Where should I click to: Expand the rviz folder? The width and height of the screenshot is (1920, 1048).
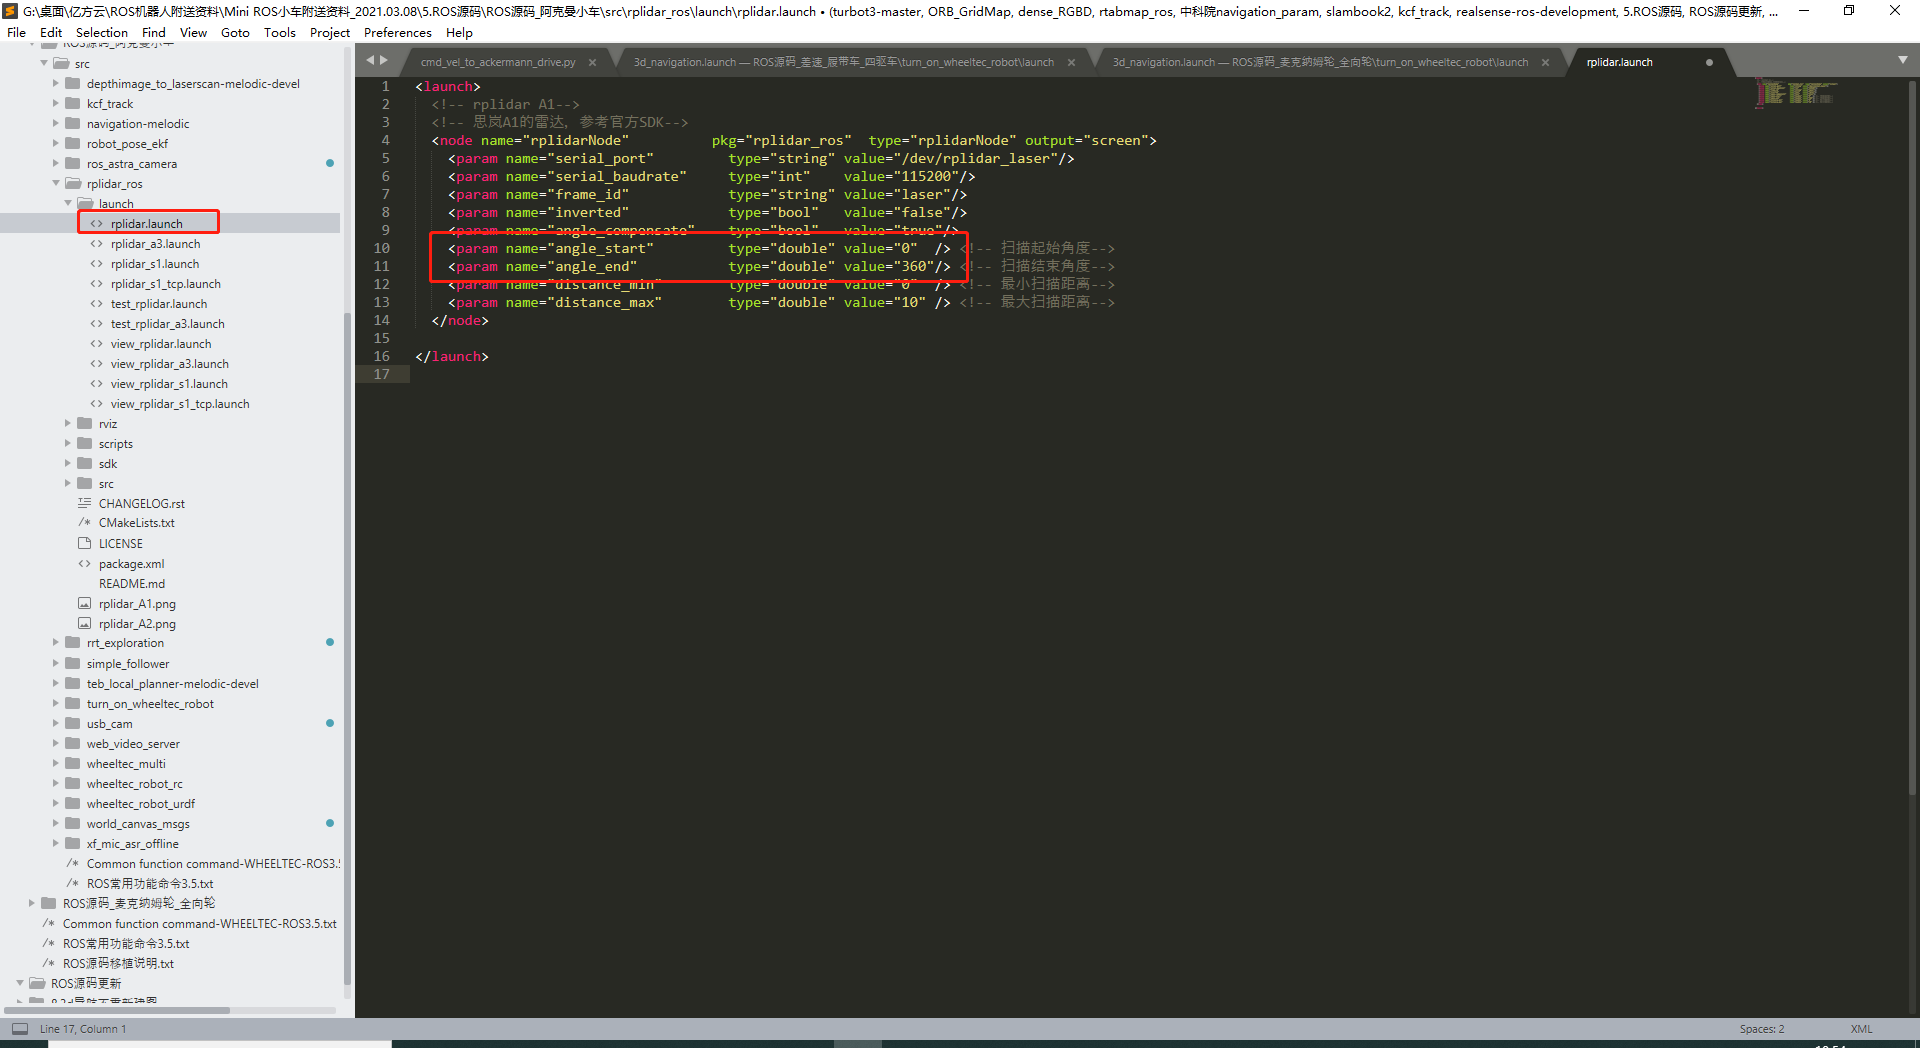pyautogui.click(x=68, y=423)
